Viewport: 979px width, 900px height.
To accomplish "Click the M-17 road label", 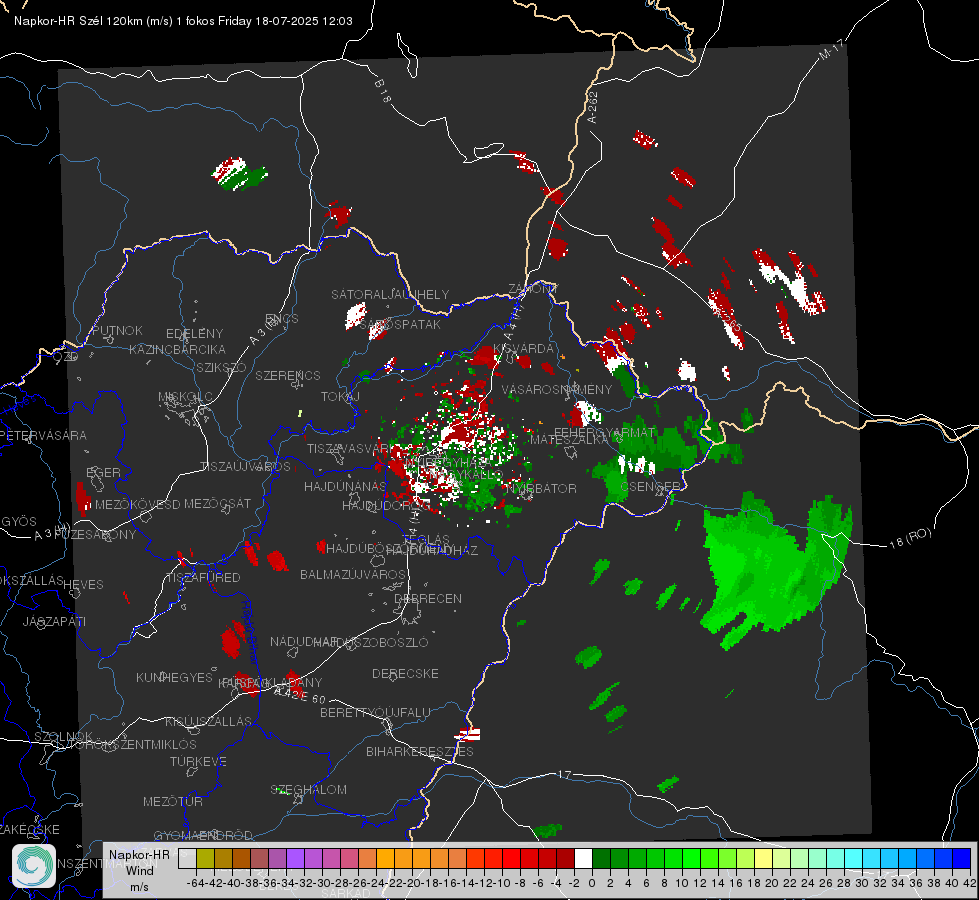I will 831,49.
